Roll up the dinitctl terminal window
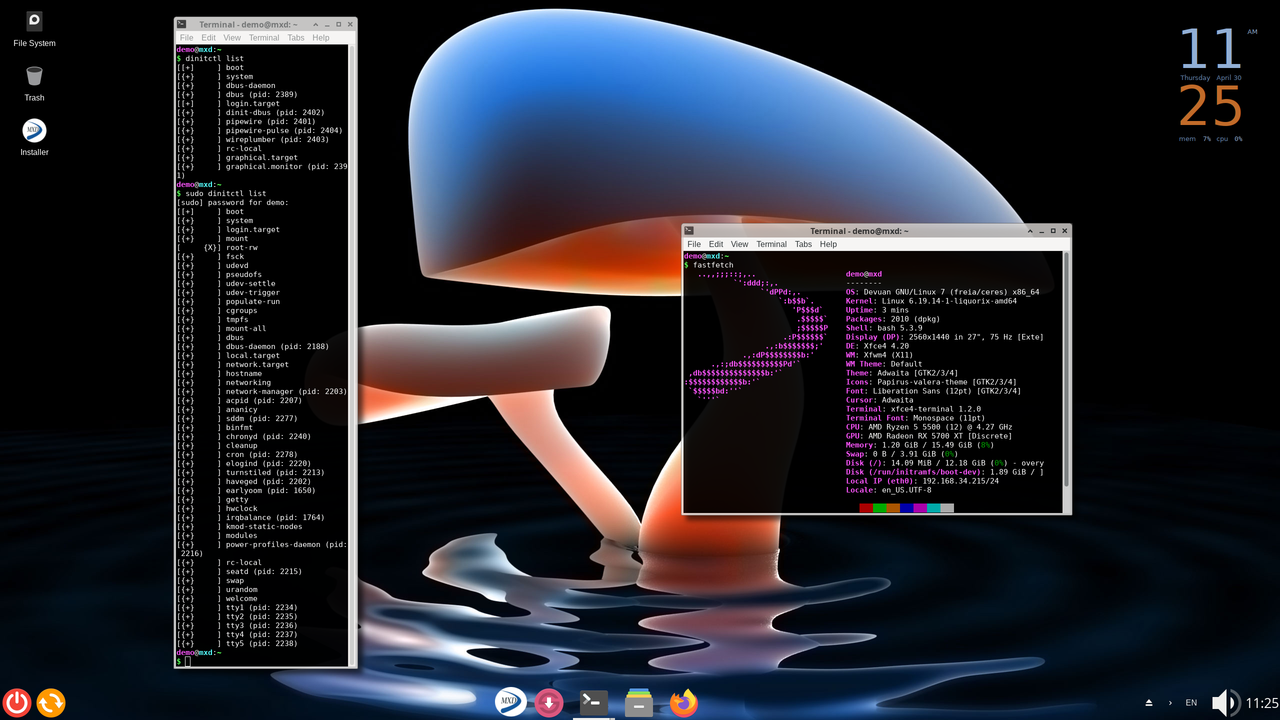 click(x=316, y=25)
